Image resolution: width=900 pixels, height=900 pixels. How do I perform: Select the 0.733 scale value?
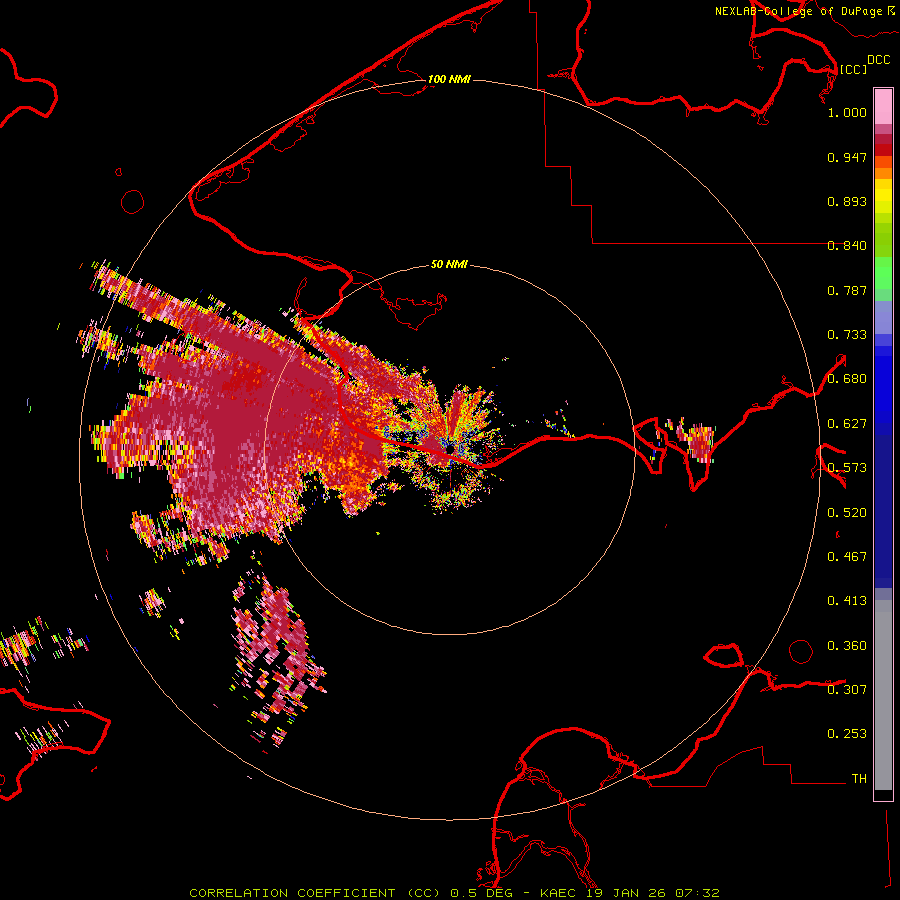tap(847, 335)
